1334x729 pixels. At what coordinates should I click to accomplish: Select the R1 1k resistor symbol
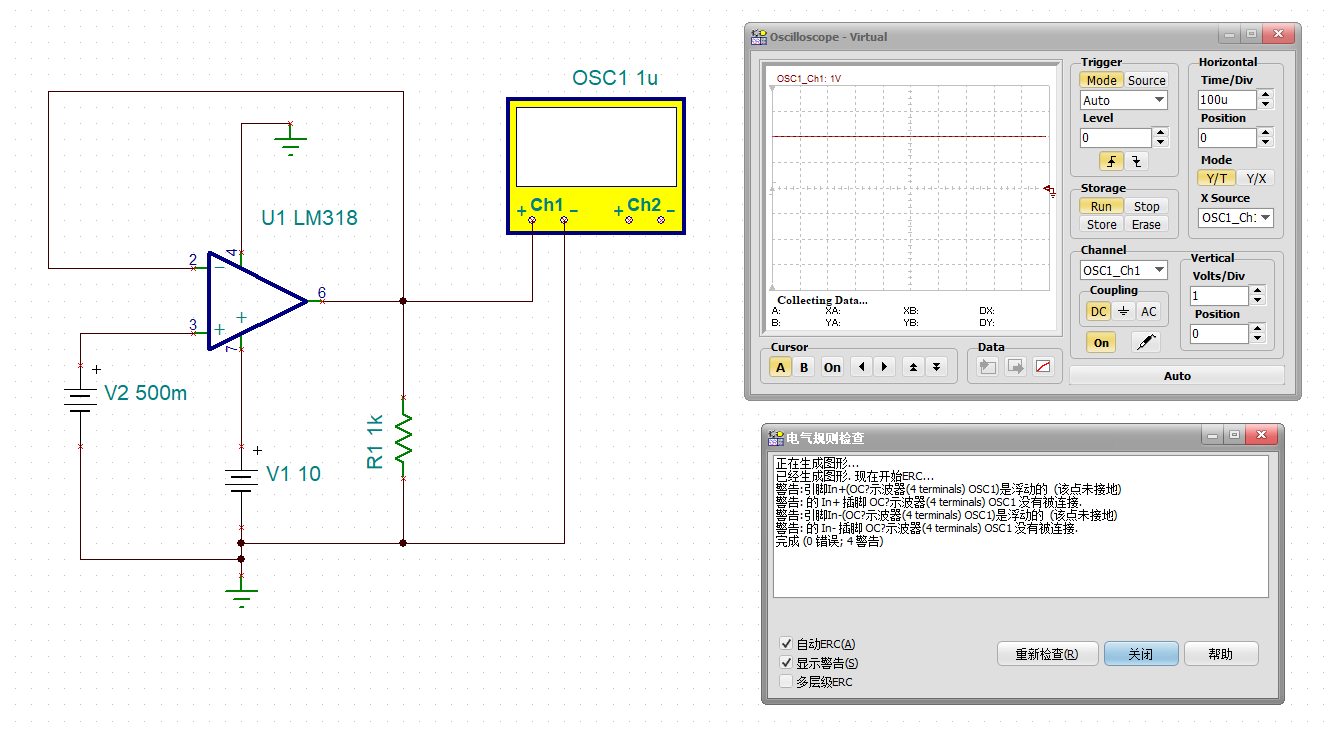[x=403, y=438]
